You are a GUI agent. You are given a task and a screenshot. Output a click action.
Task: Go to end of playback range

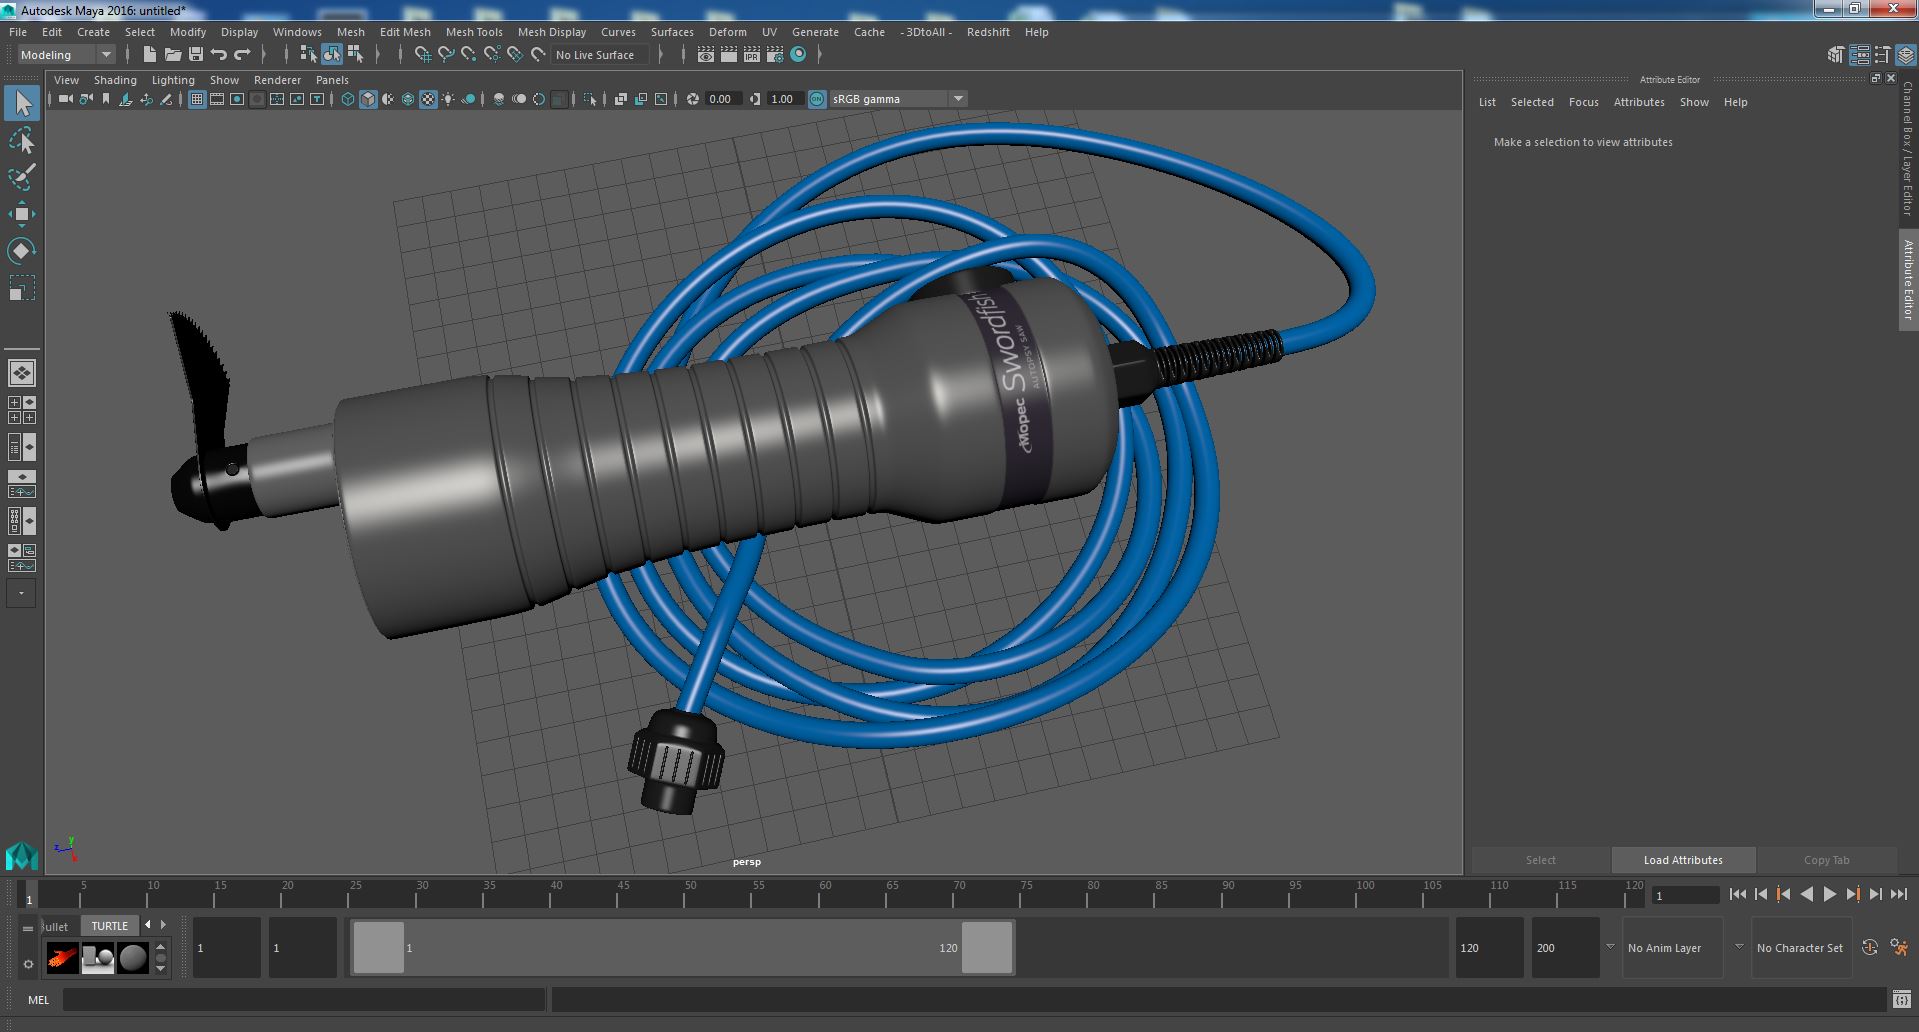tap(1899, 895)
